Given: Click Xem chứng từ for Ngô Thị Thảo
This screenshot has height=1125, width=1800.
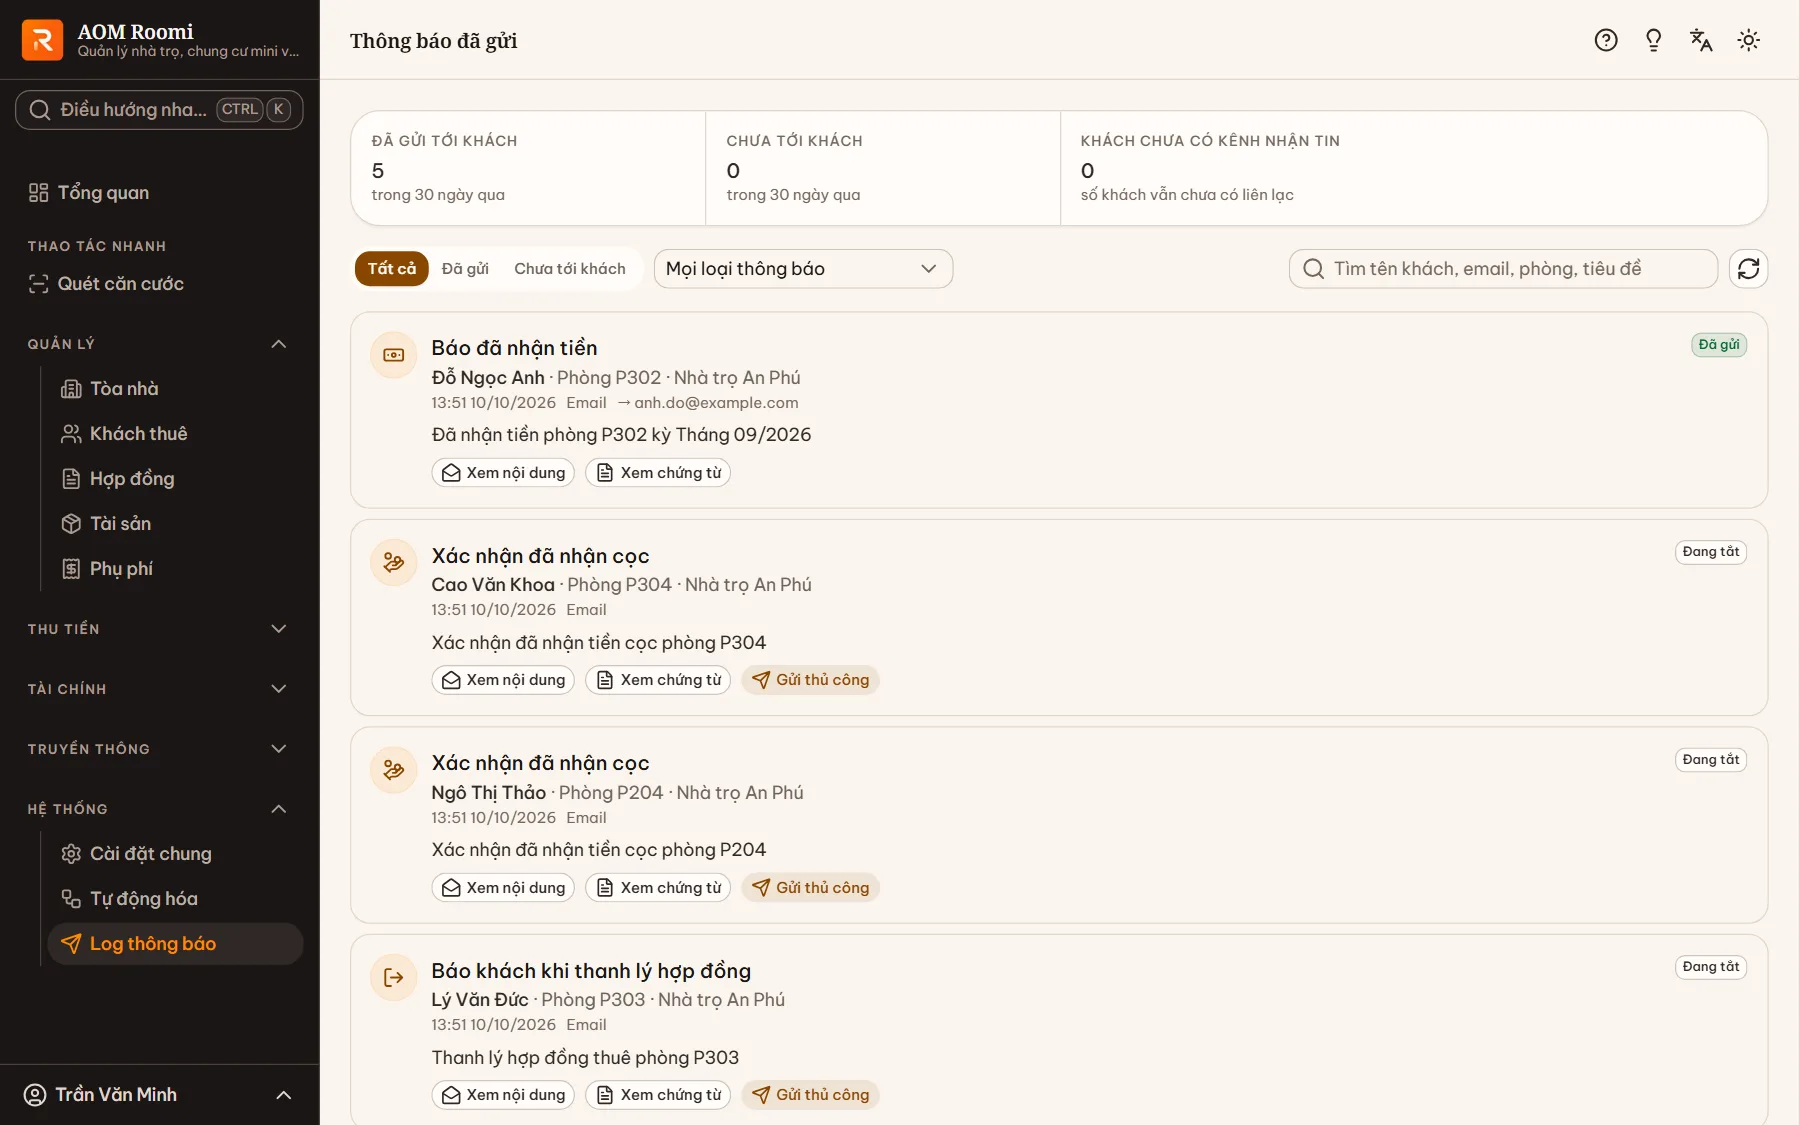Looking at the screenshot, I should point(658,888).
